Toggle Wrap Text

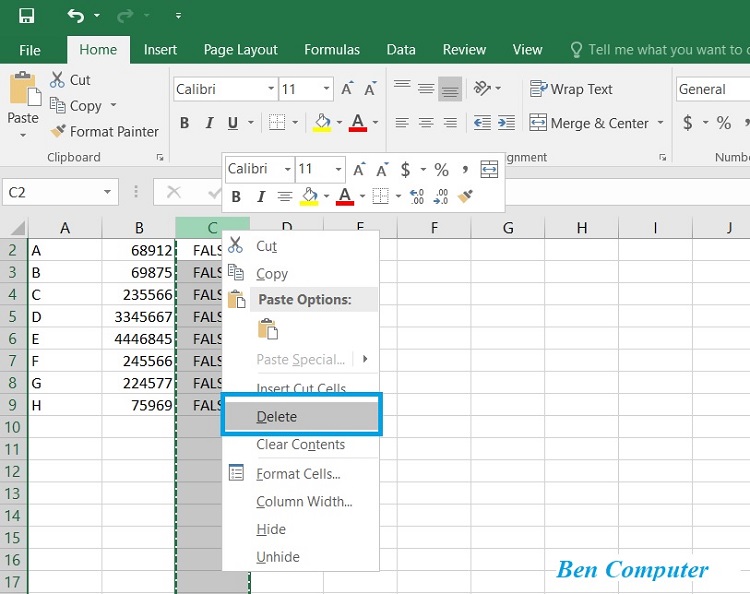point(571,89)
